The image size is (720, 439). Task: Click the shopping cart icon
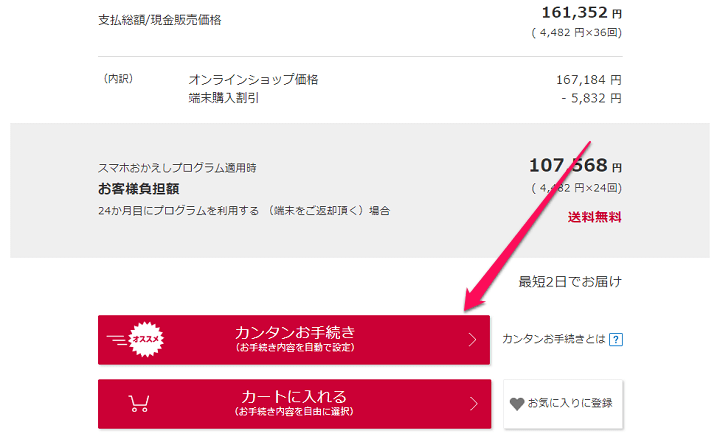pyautogui.click(x=139, y=404)
